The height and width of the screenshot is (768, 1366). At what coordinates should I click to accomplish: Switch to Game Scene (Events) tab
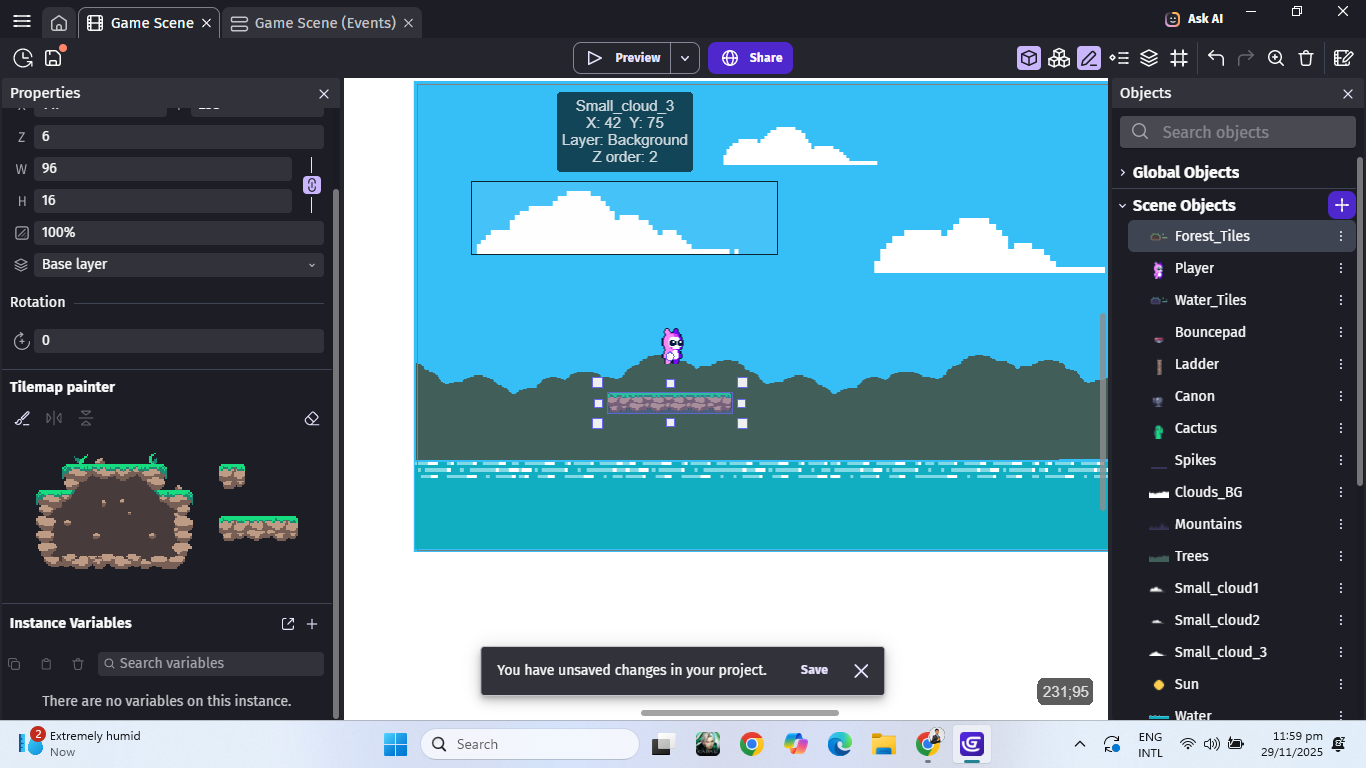point(313,23)
